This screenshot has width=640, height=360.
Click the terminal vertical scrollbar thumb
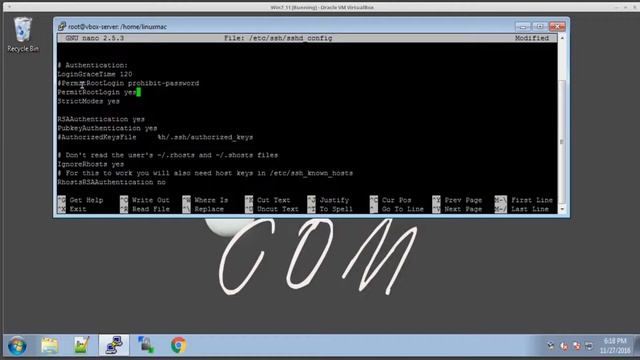tap(562, 142)
